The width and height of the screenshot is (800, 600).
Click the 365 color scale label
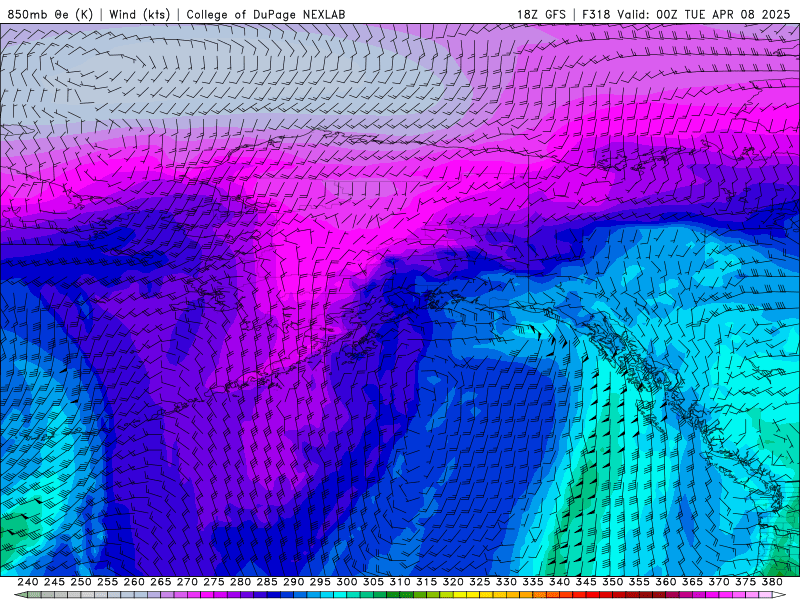coord(692,582)
